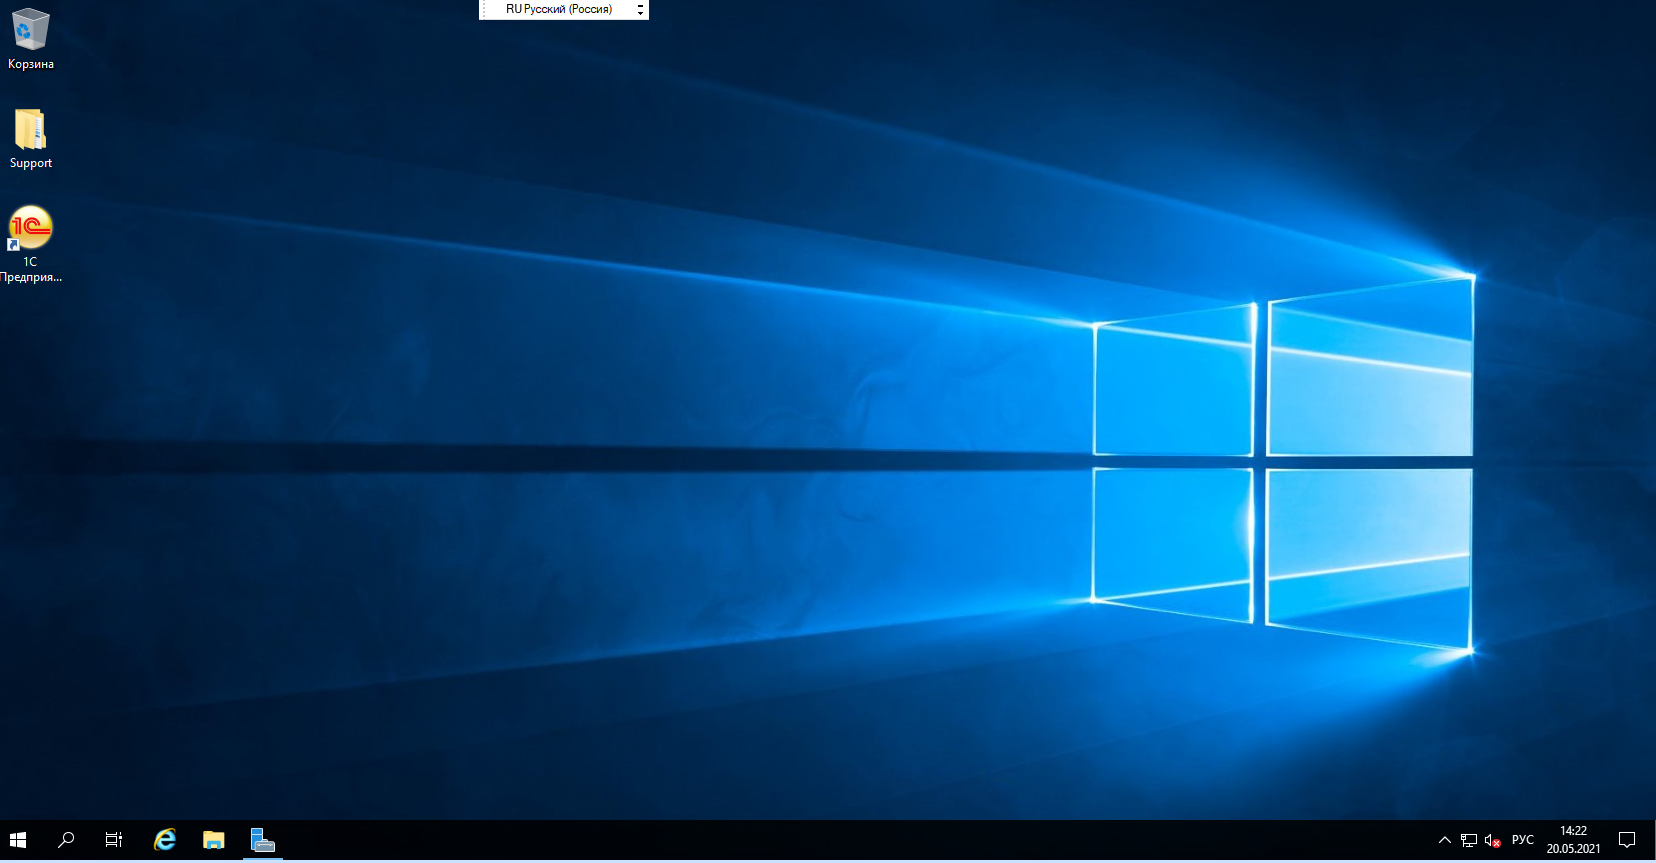This screenshot has width=1656, height=863.
Task: Open taskbar search magnifier
Action: pos(66,841)
